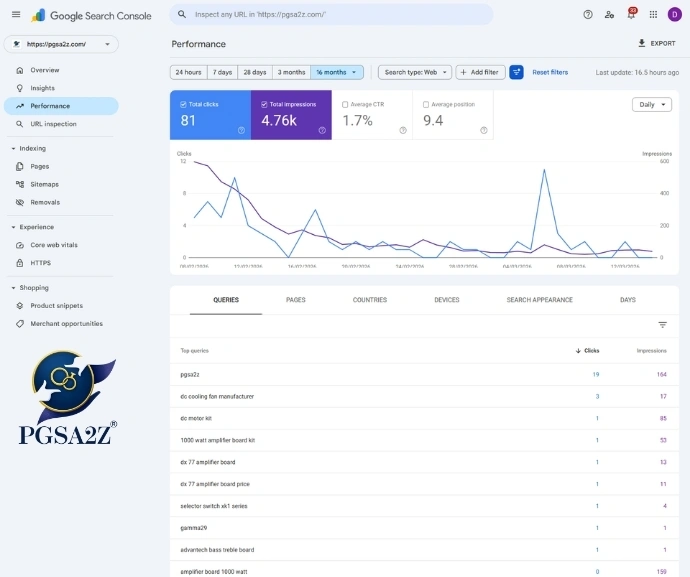Open Core web vitals in sidebar
690x577 pixels.
(x=53, y=245)
